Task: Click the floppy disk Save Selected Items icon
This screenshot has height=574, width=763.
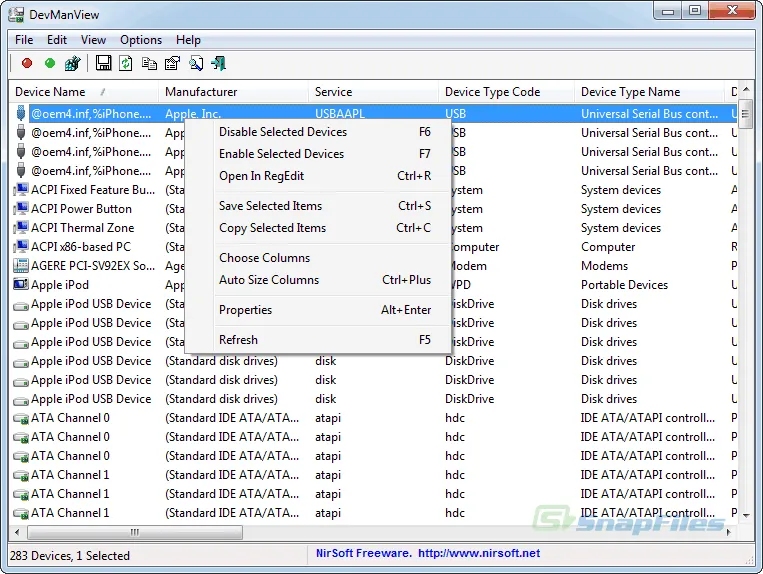Action: click(x=103, y=63)
